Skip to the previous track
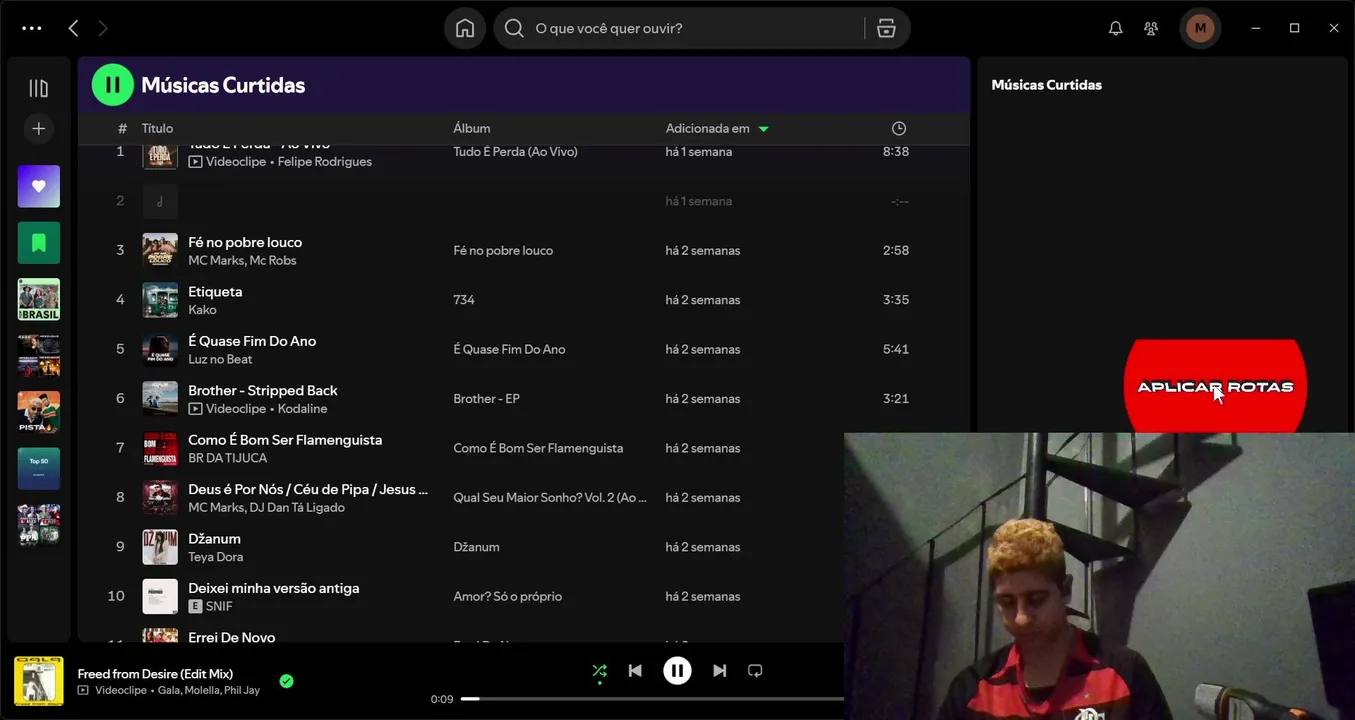Image resolution: width=1355 pixels, height=720 pixels. (635, 671)
